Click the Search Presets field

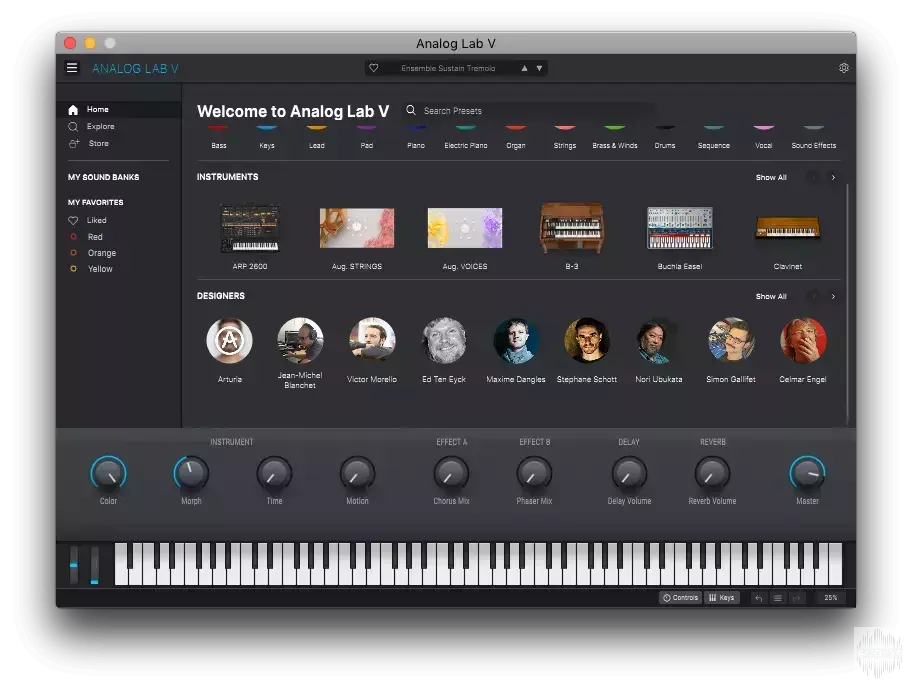coord(529,110)
